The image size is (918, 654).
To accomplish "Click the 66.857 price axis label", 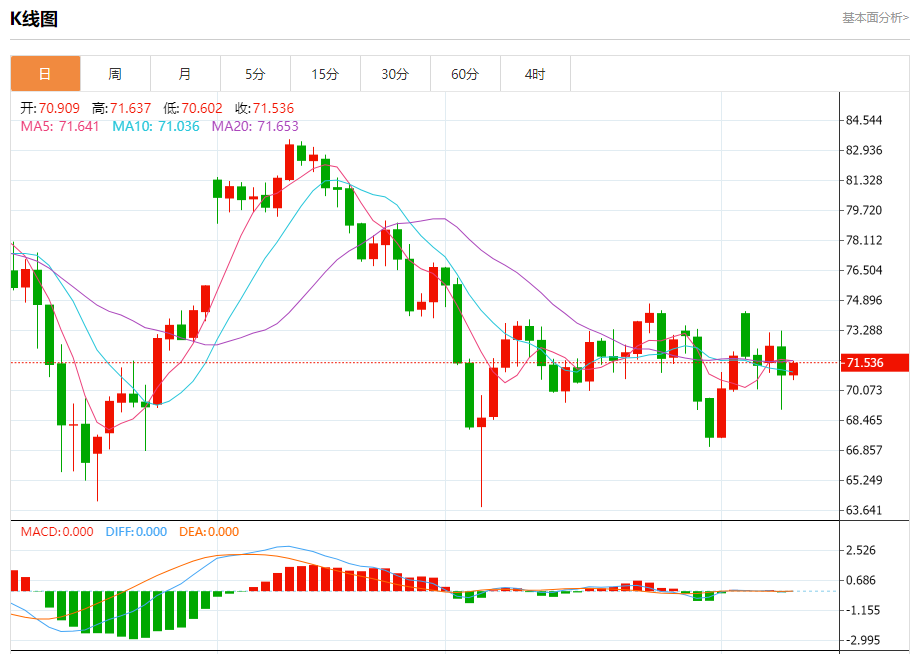I will pyautogui.click(x=864, y=450).
